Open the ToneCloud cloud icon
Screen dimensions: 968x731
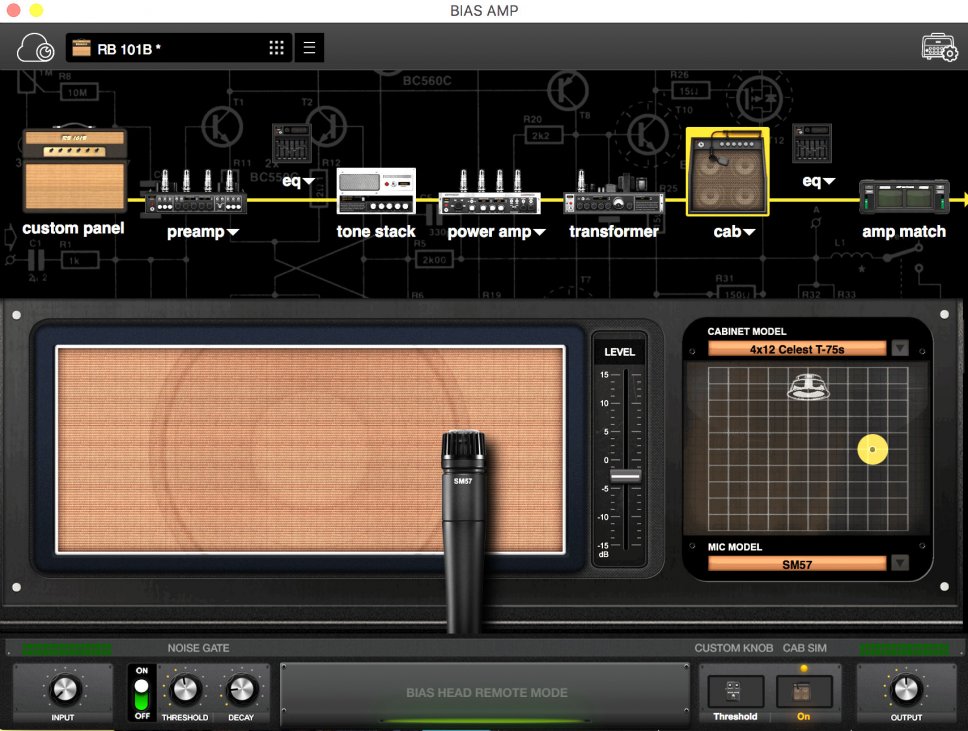36,47
